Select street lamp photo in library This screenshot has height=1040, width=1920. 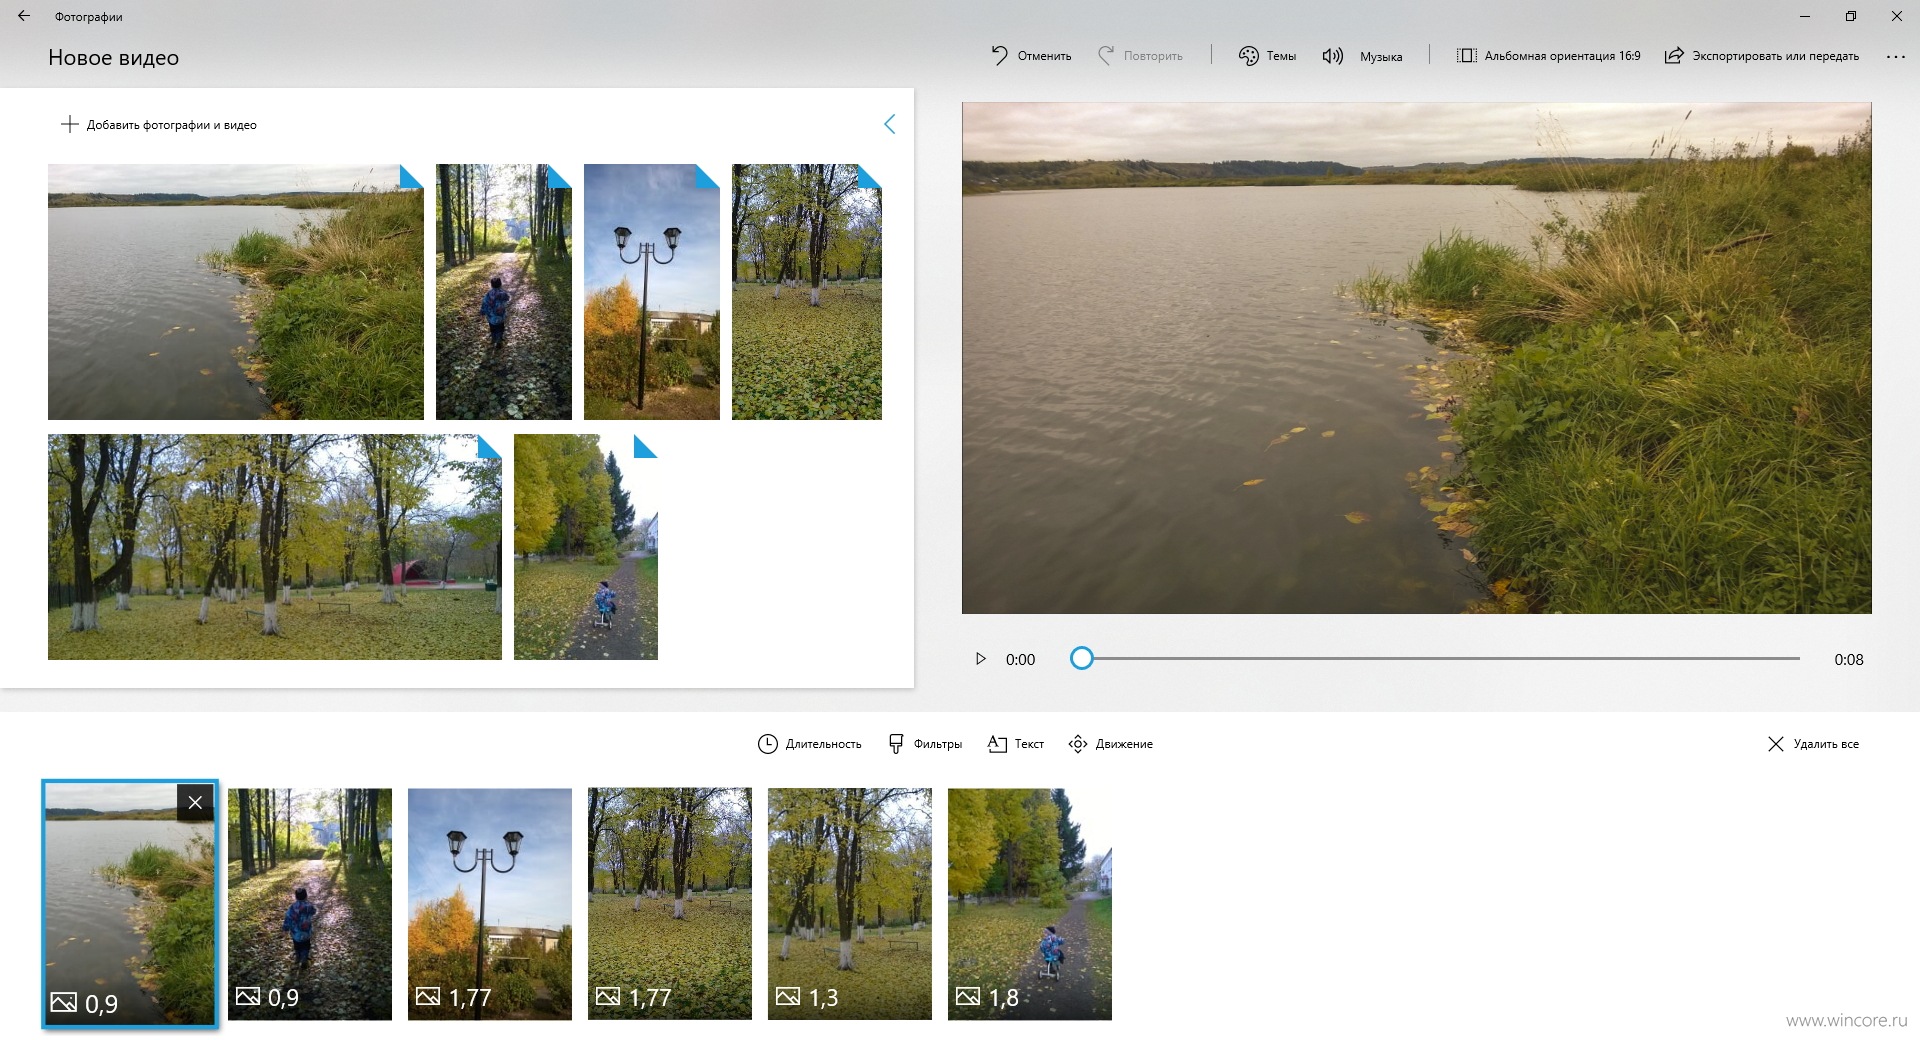pos(652,291)
